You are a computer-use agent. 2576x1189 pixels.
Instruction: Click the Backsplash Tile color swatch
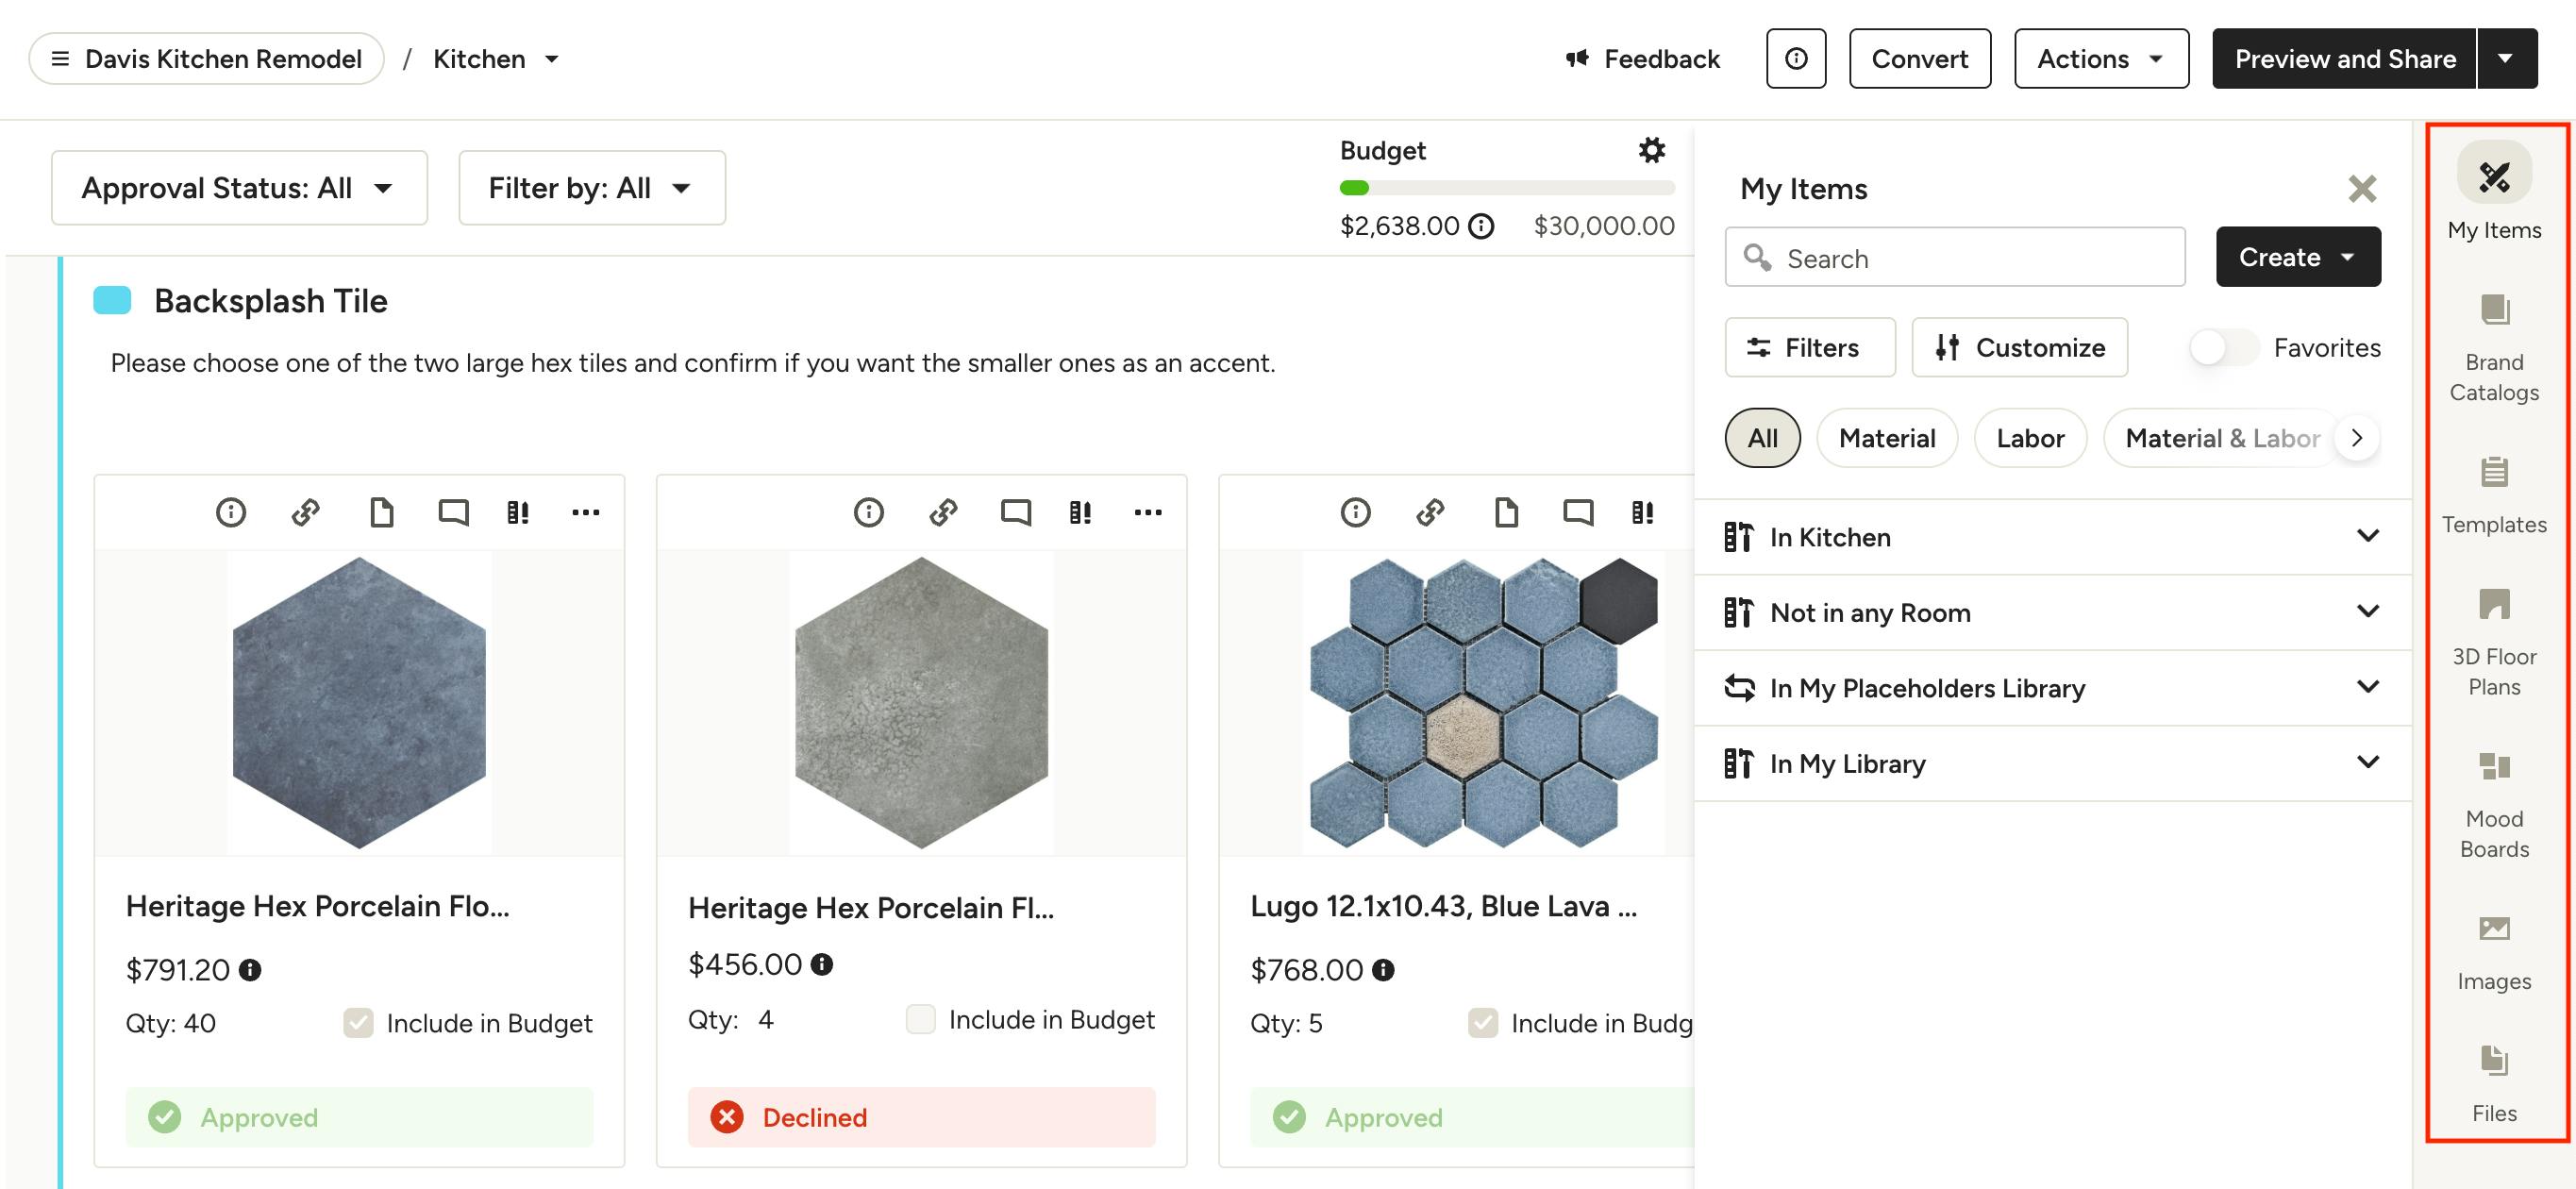tap(112, 300)
